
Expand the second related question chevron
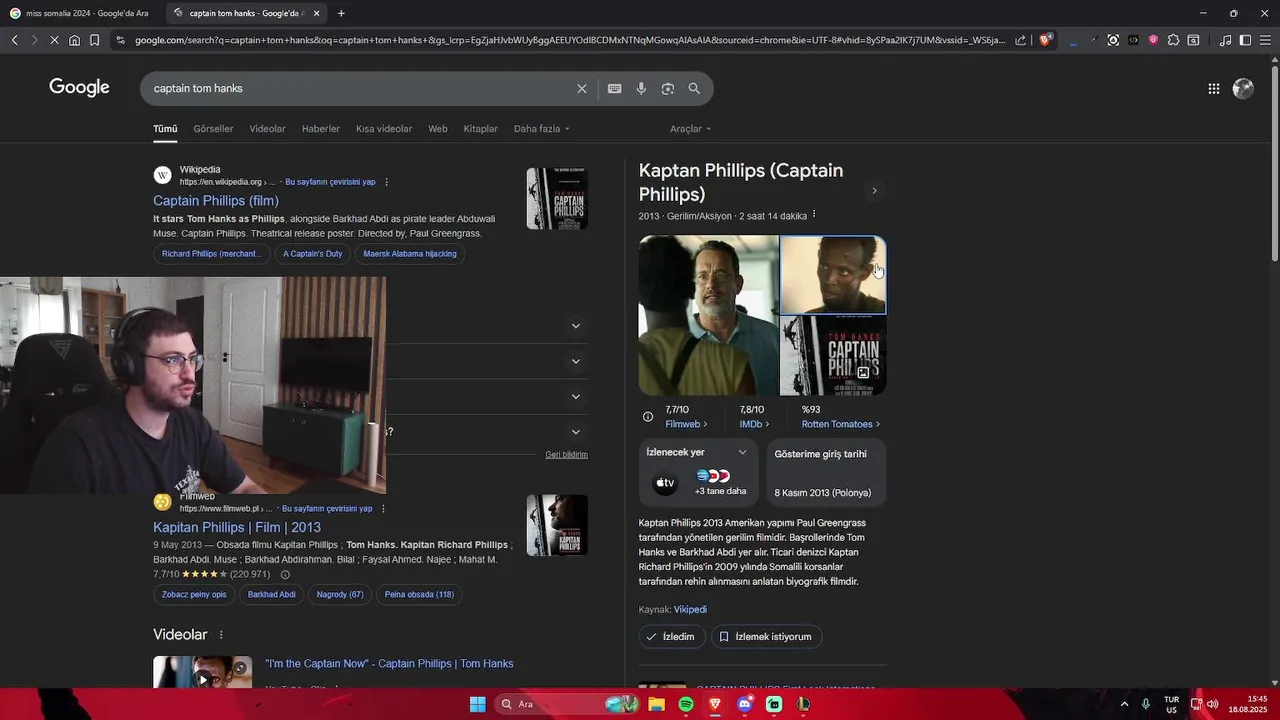click(576, 361)
